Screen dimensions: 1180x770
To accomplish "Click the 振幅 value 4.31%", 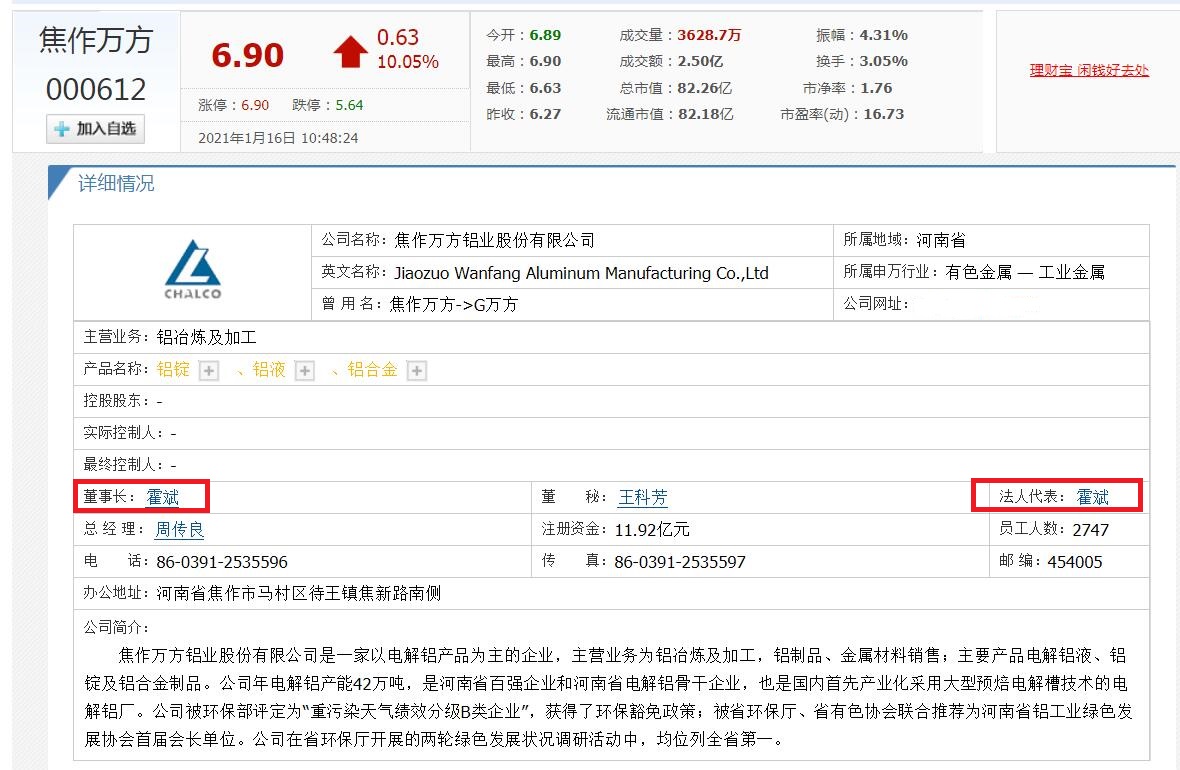I will pos(883,35).
